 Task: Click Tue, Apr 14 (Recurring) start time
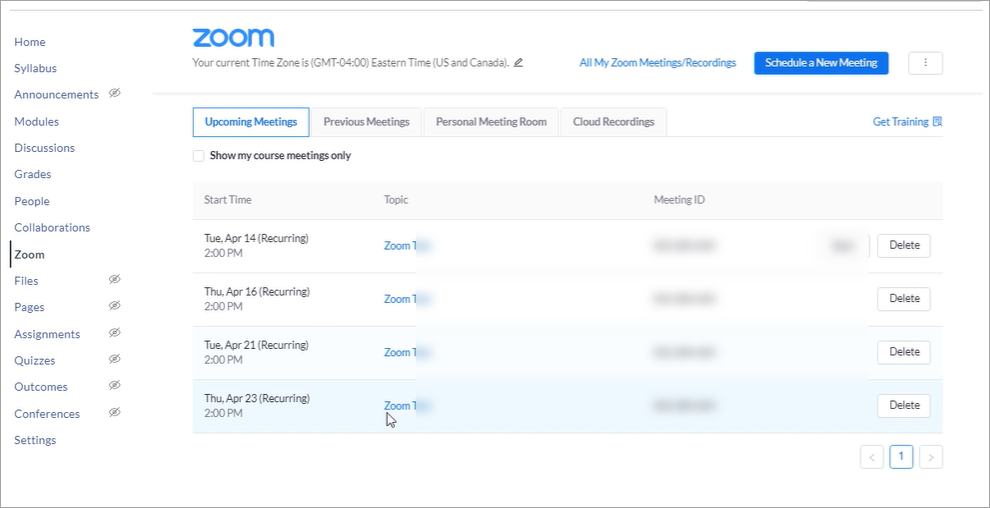point(256,239)
